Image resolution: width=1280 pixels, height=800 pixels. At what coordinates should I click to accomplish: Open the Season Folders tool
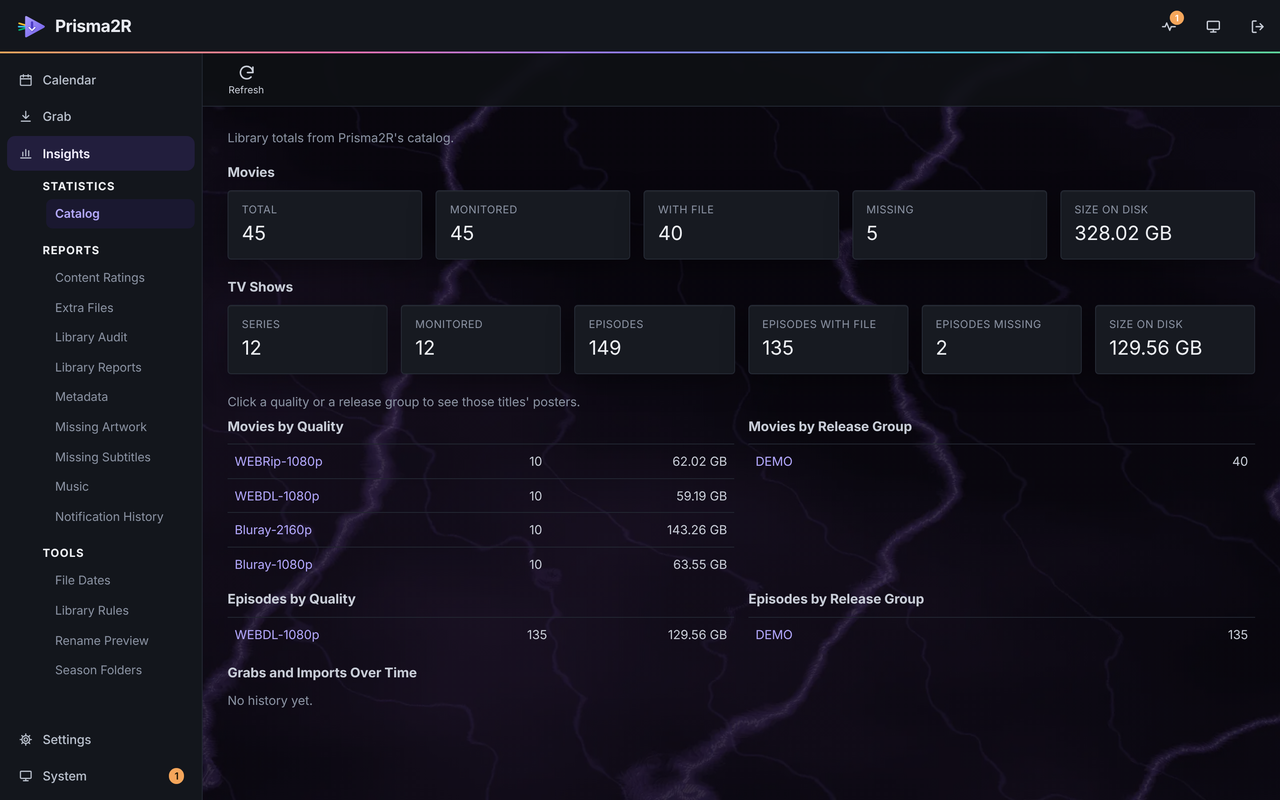[x=98, y=670]
